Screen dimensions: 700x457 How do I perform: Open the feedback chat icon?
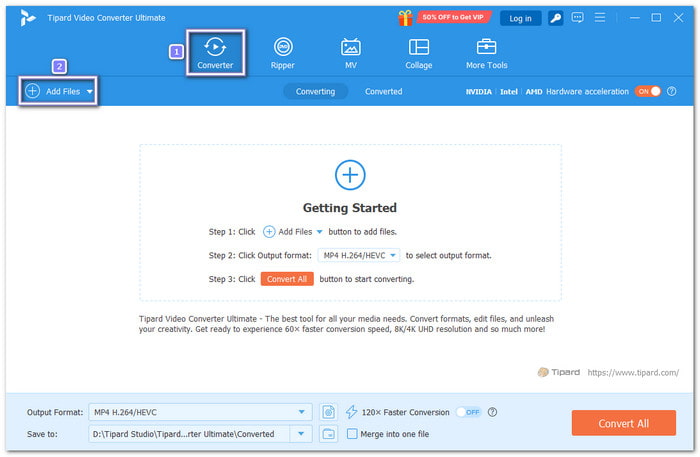pyautogui.click(x=577, y=18)
